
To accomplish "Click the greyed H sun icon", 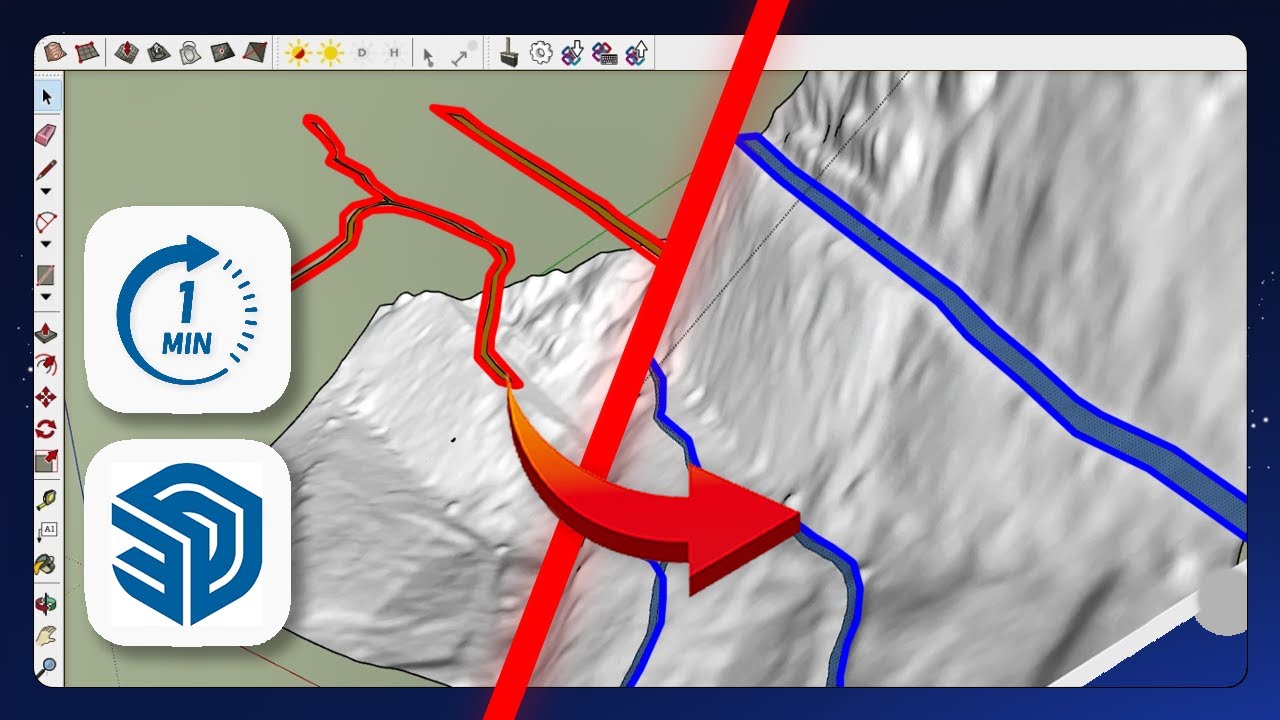I will (x=394, y=53).
